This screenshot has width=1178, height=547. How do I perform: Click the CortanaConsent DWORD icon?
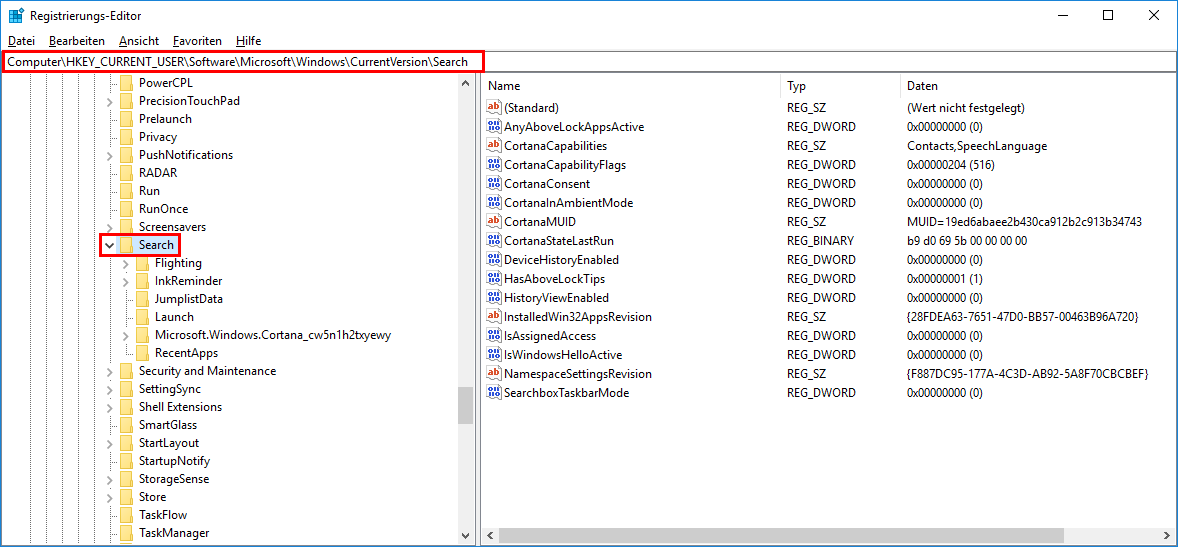[494, 183]
